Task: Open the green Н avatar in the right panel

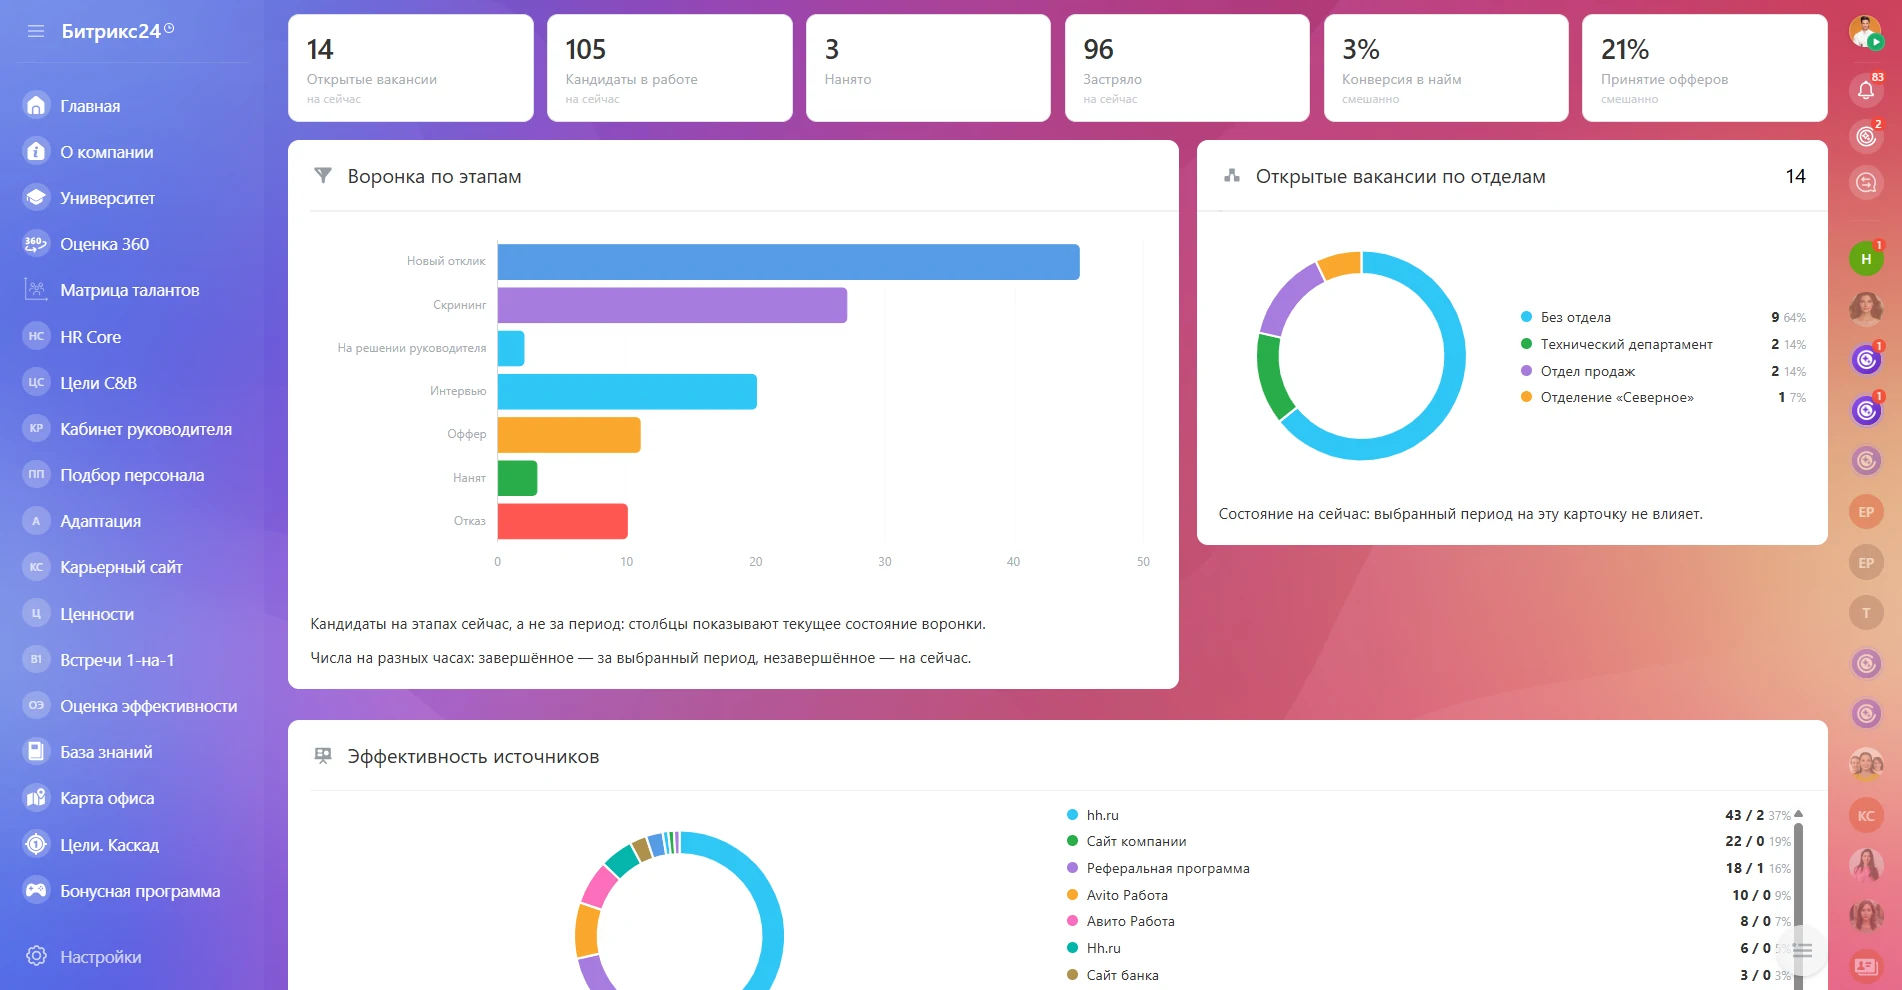Action: [1866, 259]
